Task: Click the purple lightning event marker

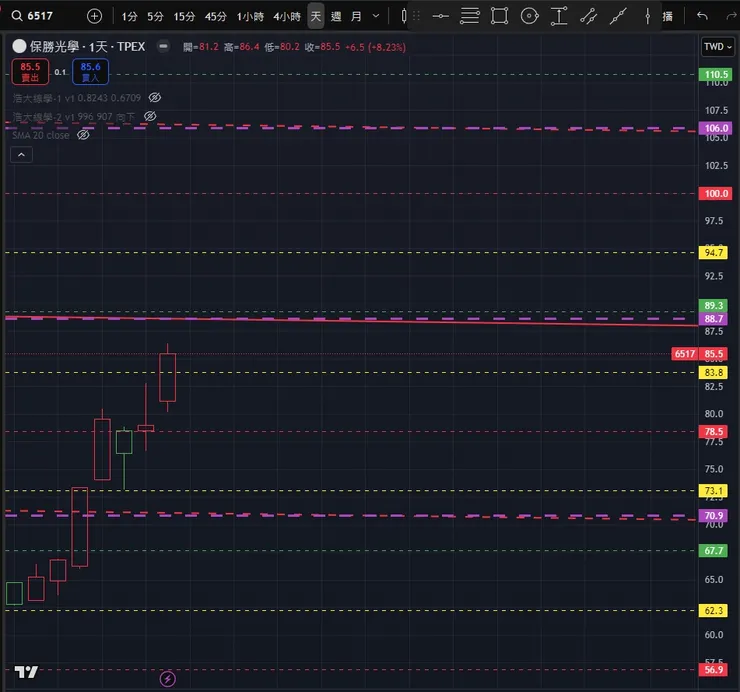Action: pyautogui.click(x=168, y=679)
